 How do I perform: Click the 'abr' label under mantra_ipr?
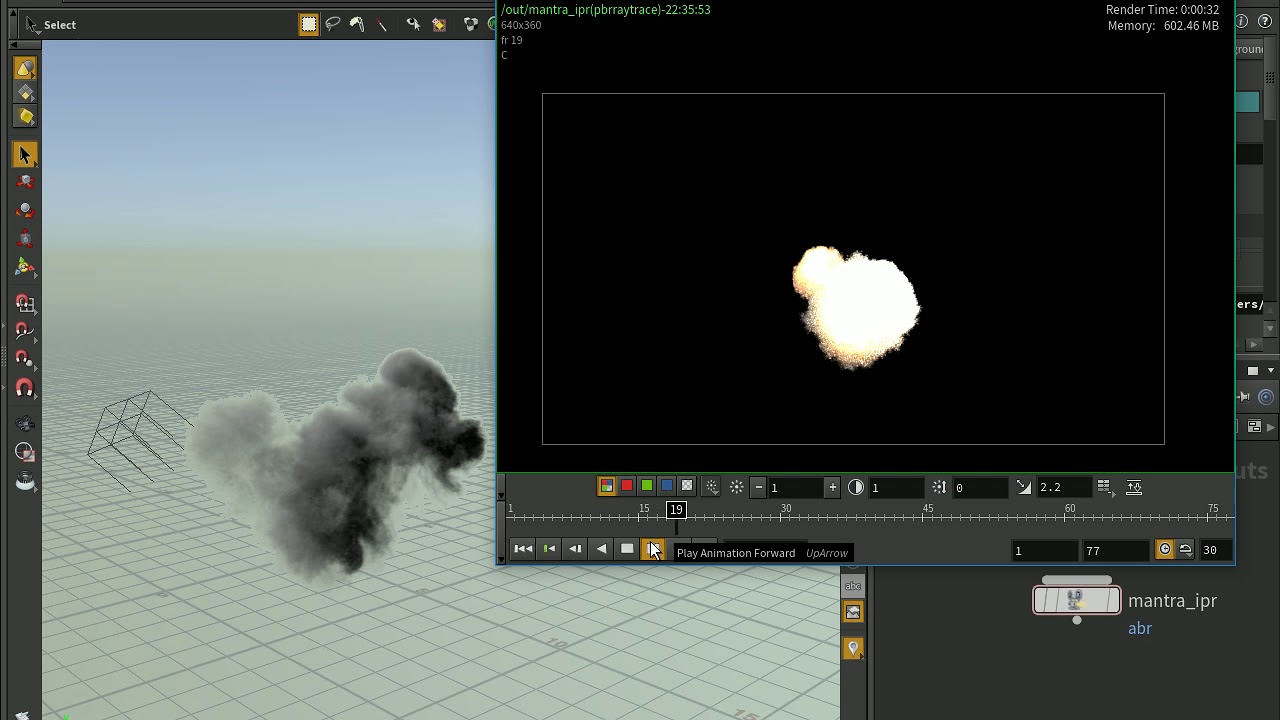1140,629
